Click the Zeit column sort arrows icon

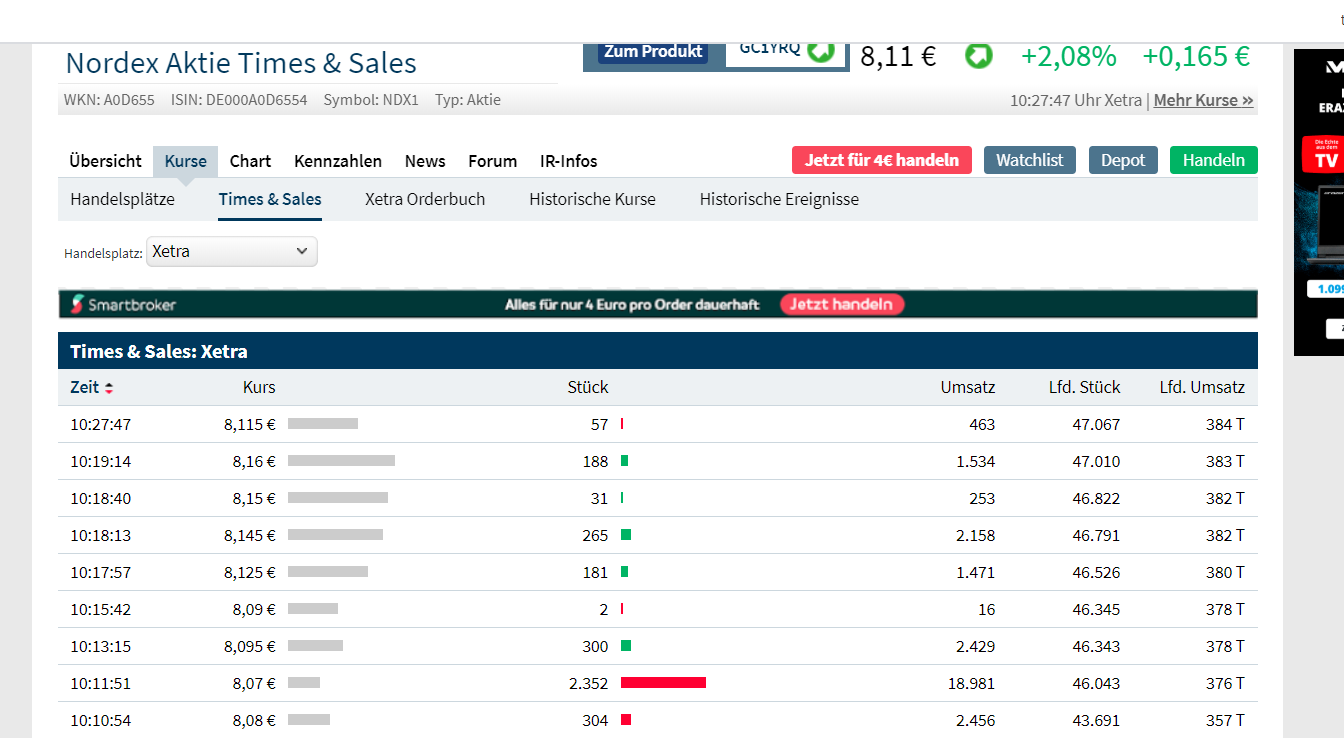(x=109, y=388)
